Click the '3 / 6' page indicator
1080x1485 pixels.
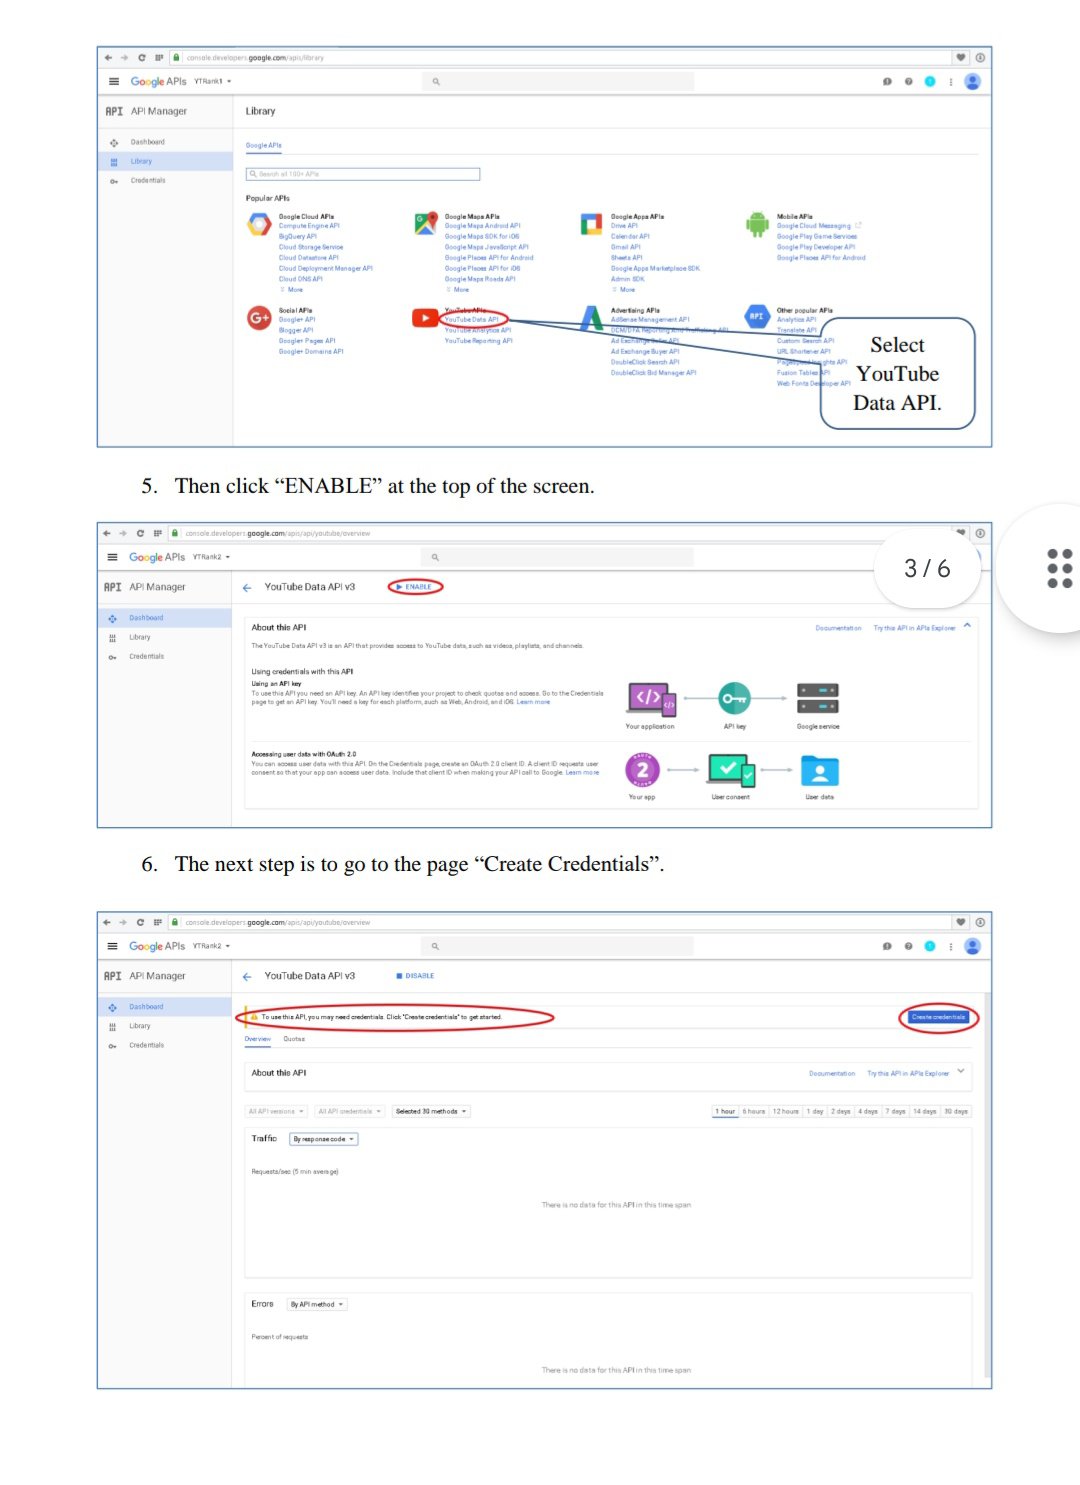pyautogui.click(x=927, y=569)
